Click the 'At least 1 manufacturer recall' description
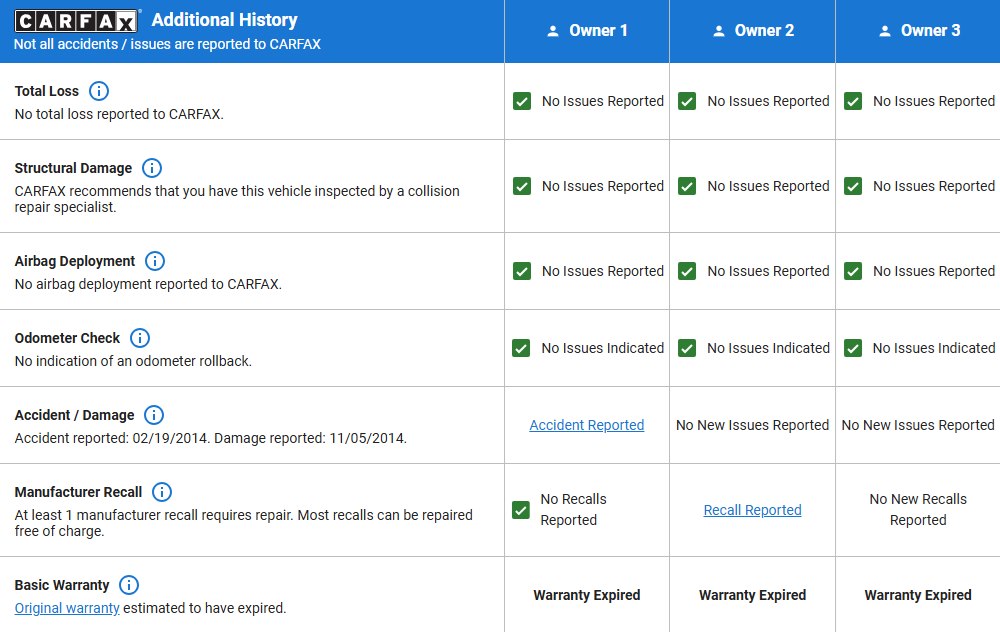Viewport: 1000px width, 632px height. (244, 523)
